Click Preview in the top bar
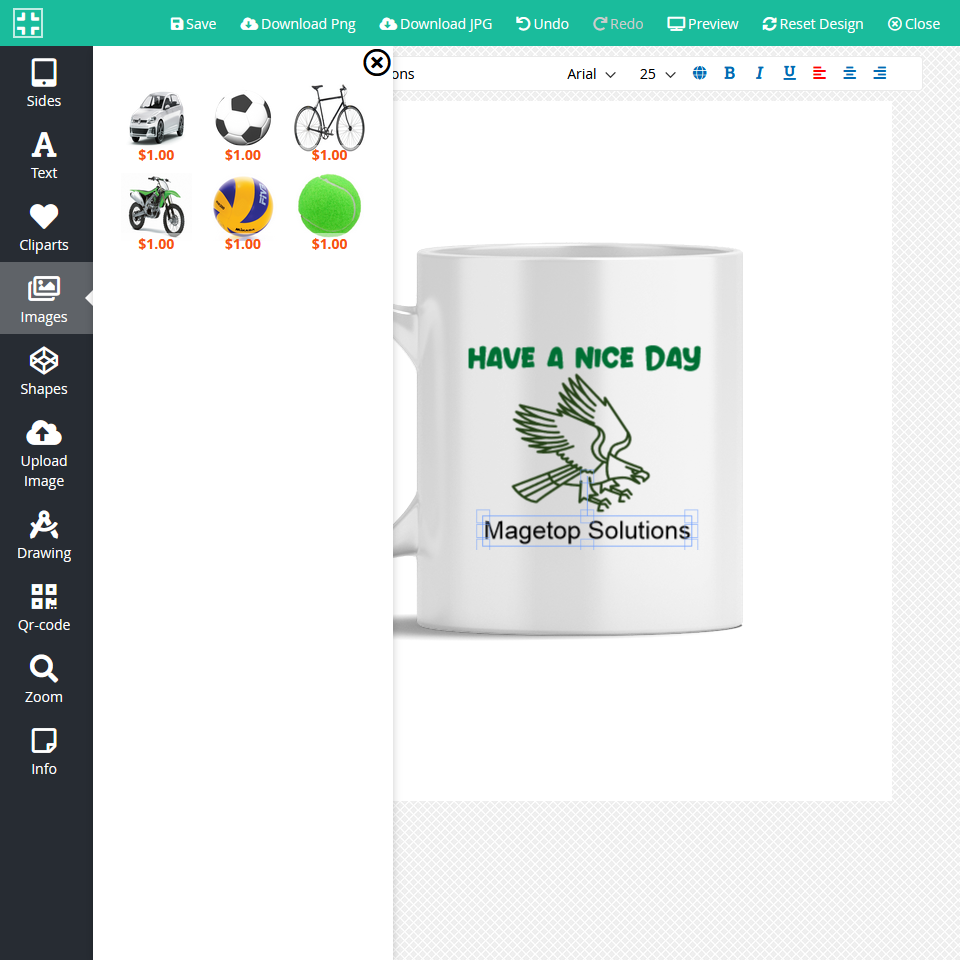This screenshot has width=960, height=960. click(x=703, y=23)
